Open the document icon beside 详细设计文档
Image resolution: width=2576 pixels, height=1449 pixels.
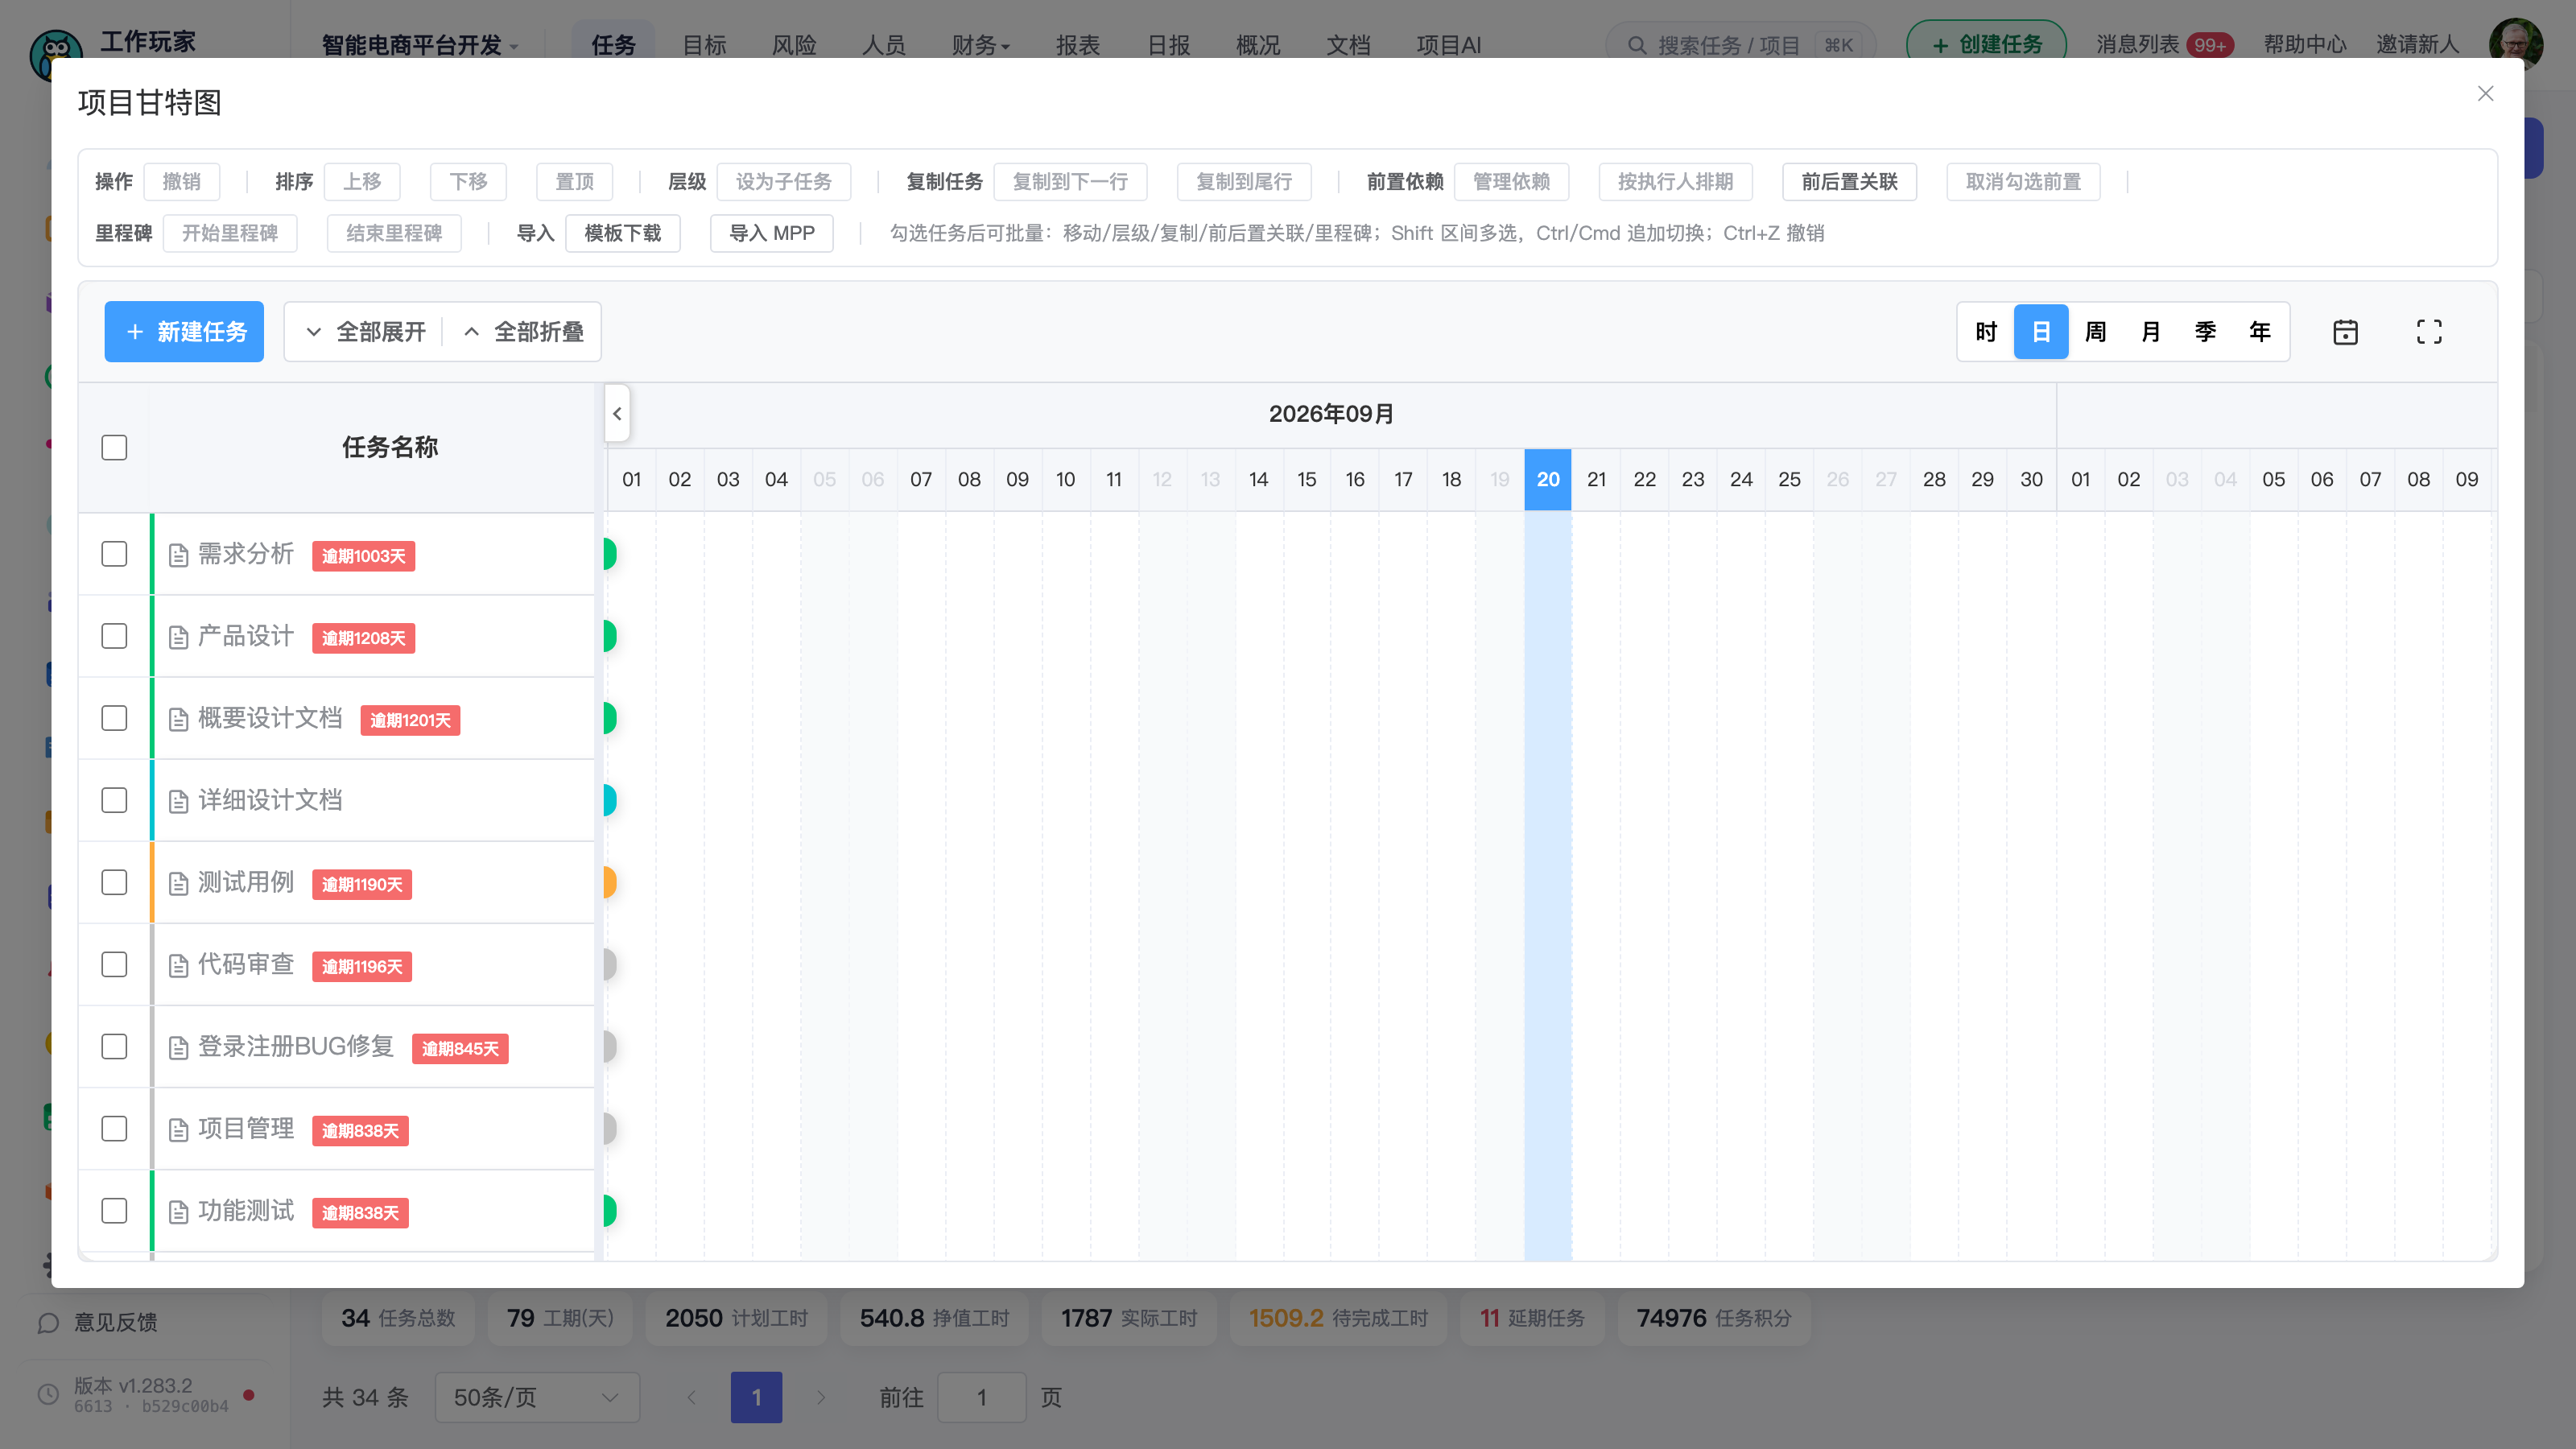(178, 801)
